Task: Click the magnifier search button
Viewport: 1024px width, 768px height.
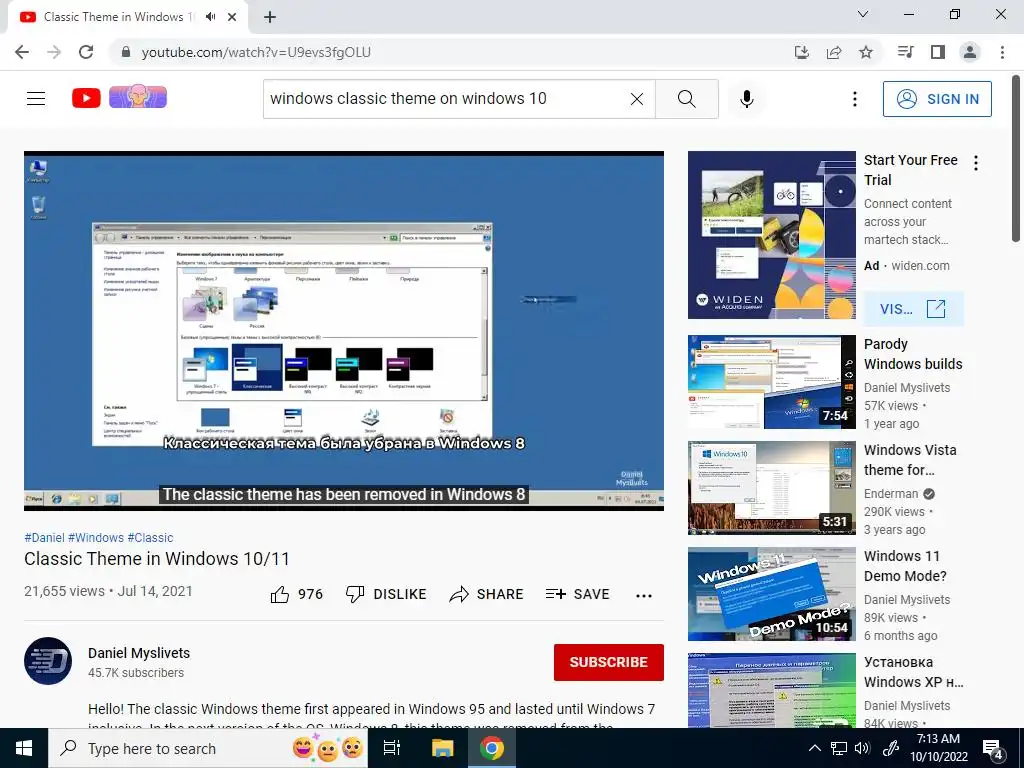Action: click(686, 99)
